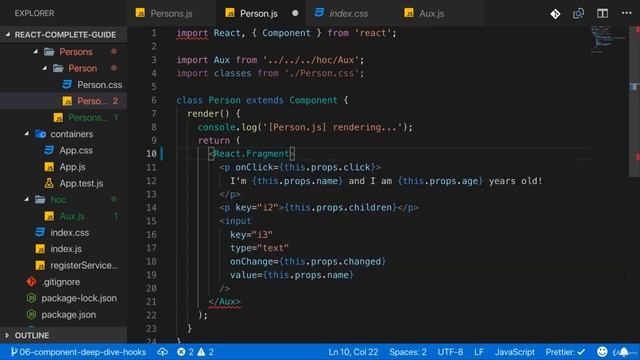The height and width of the screenshot is (360, 640).
Task: Open App.css in the explorer
Action: tap(63, 150)
